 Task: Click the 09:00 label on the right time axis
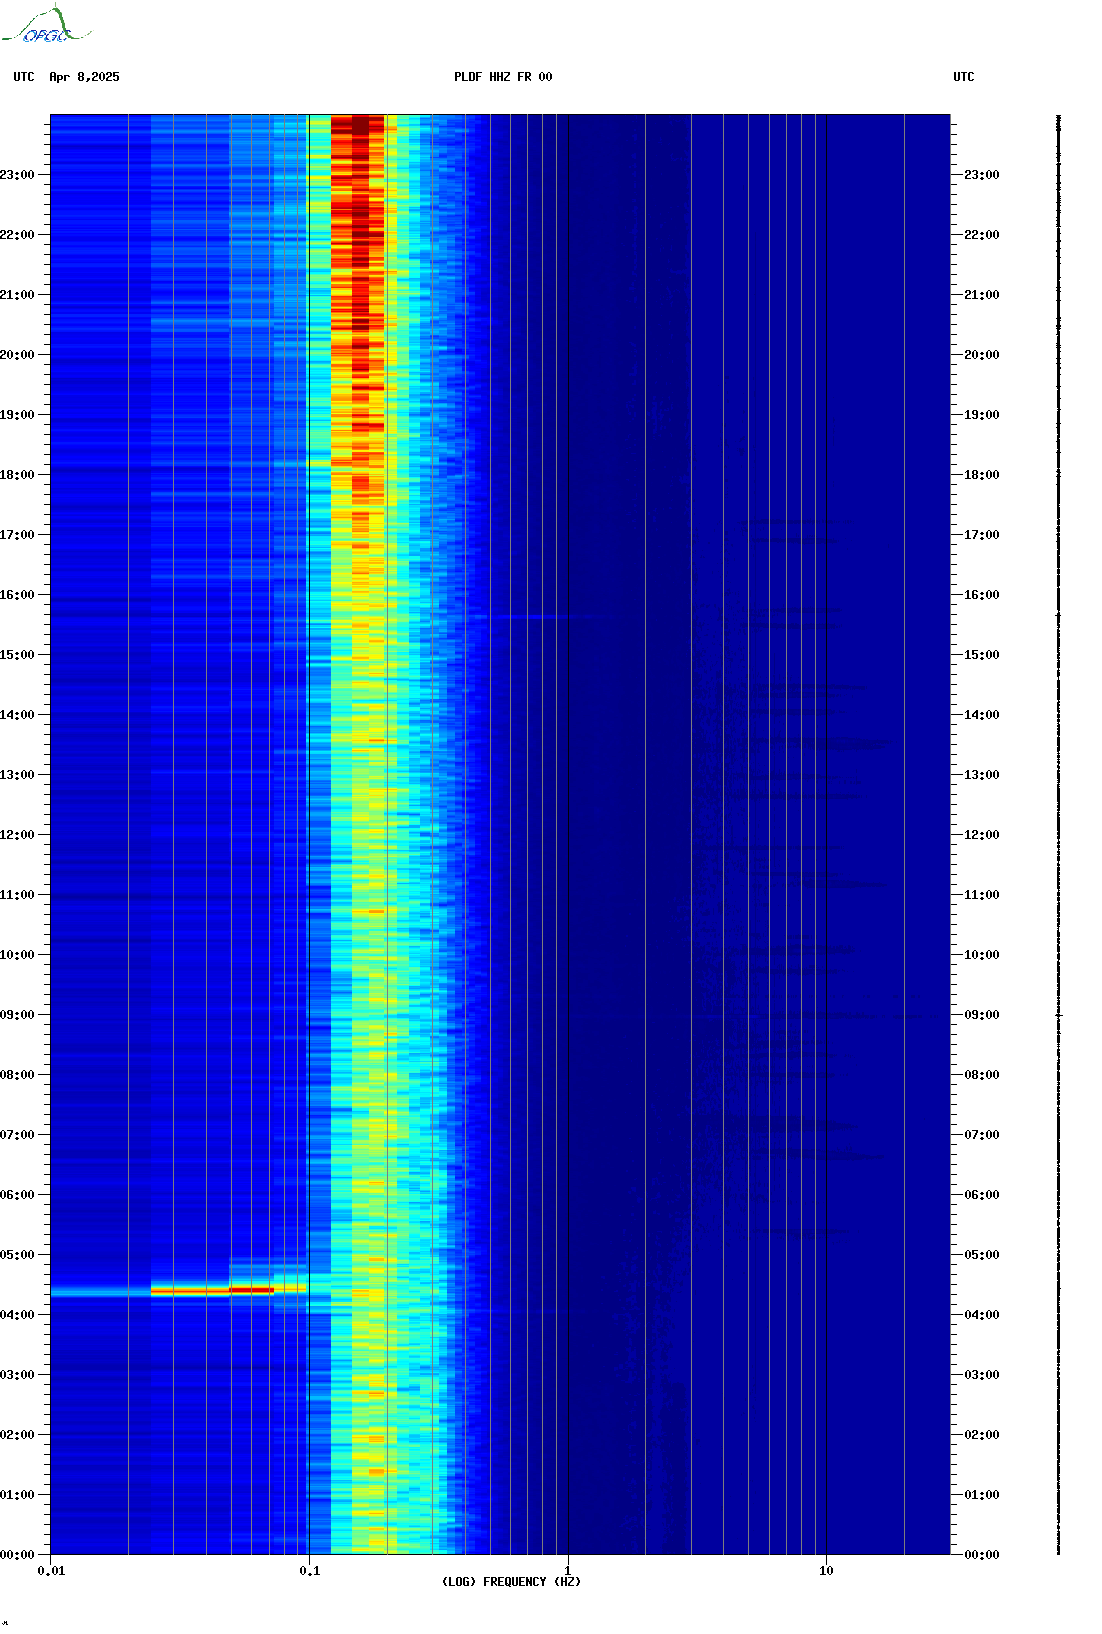tap(982, 1015)
